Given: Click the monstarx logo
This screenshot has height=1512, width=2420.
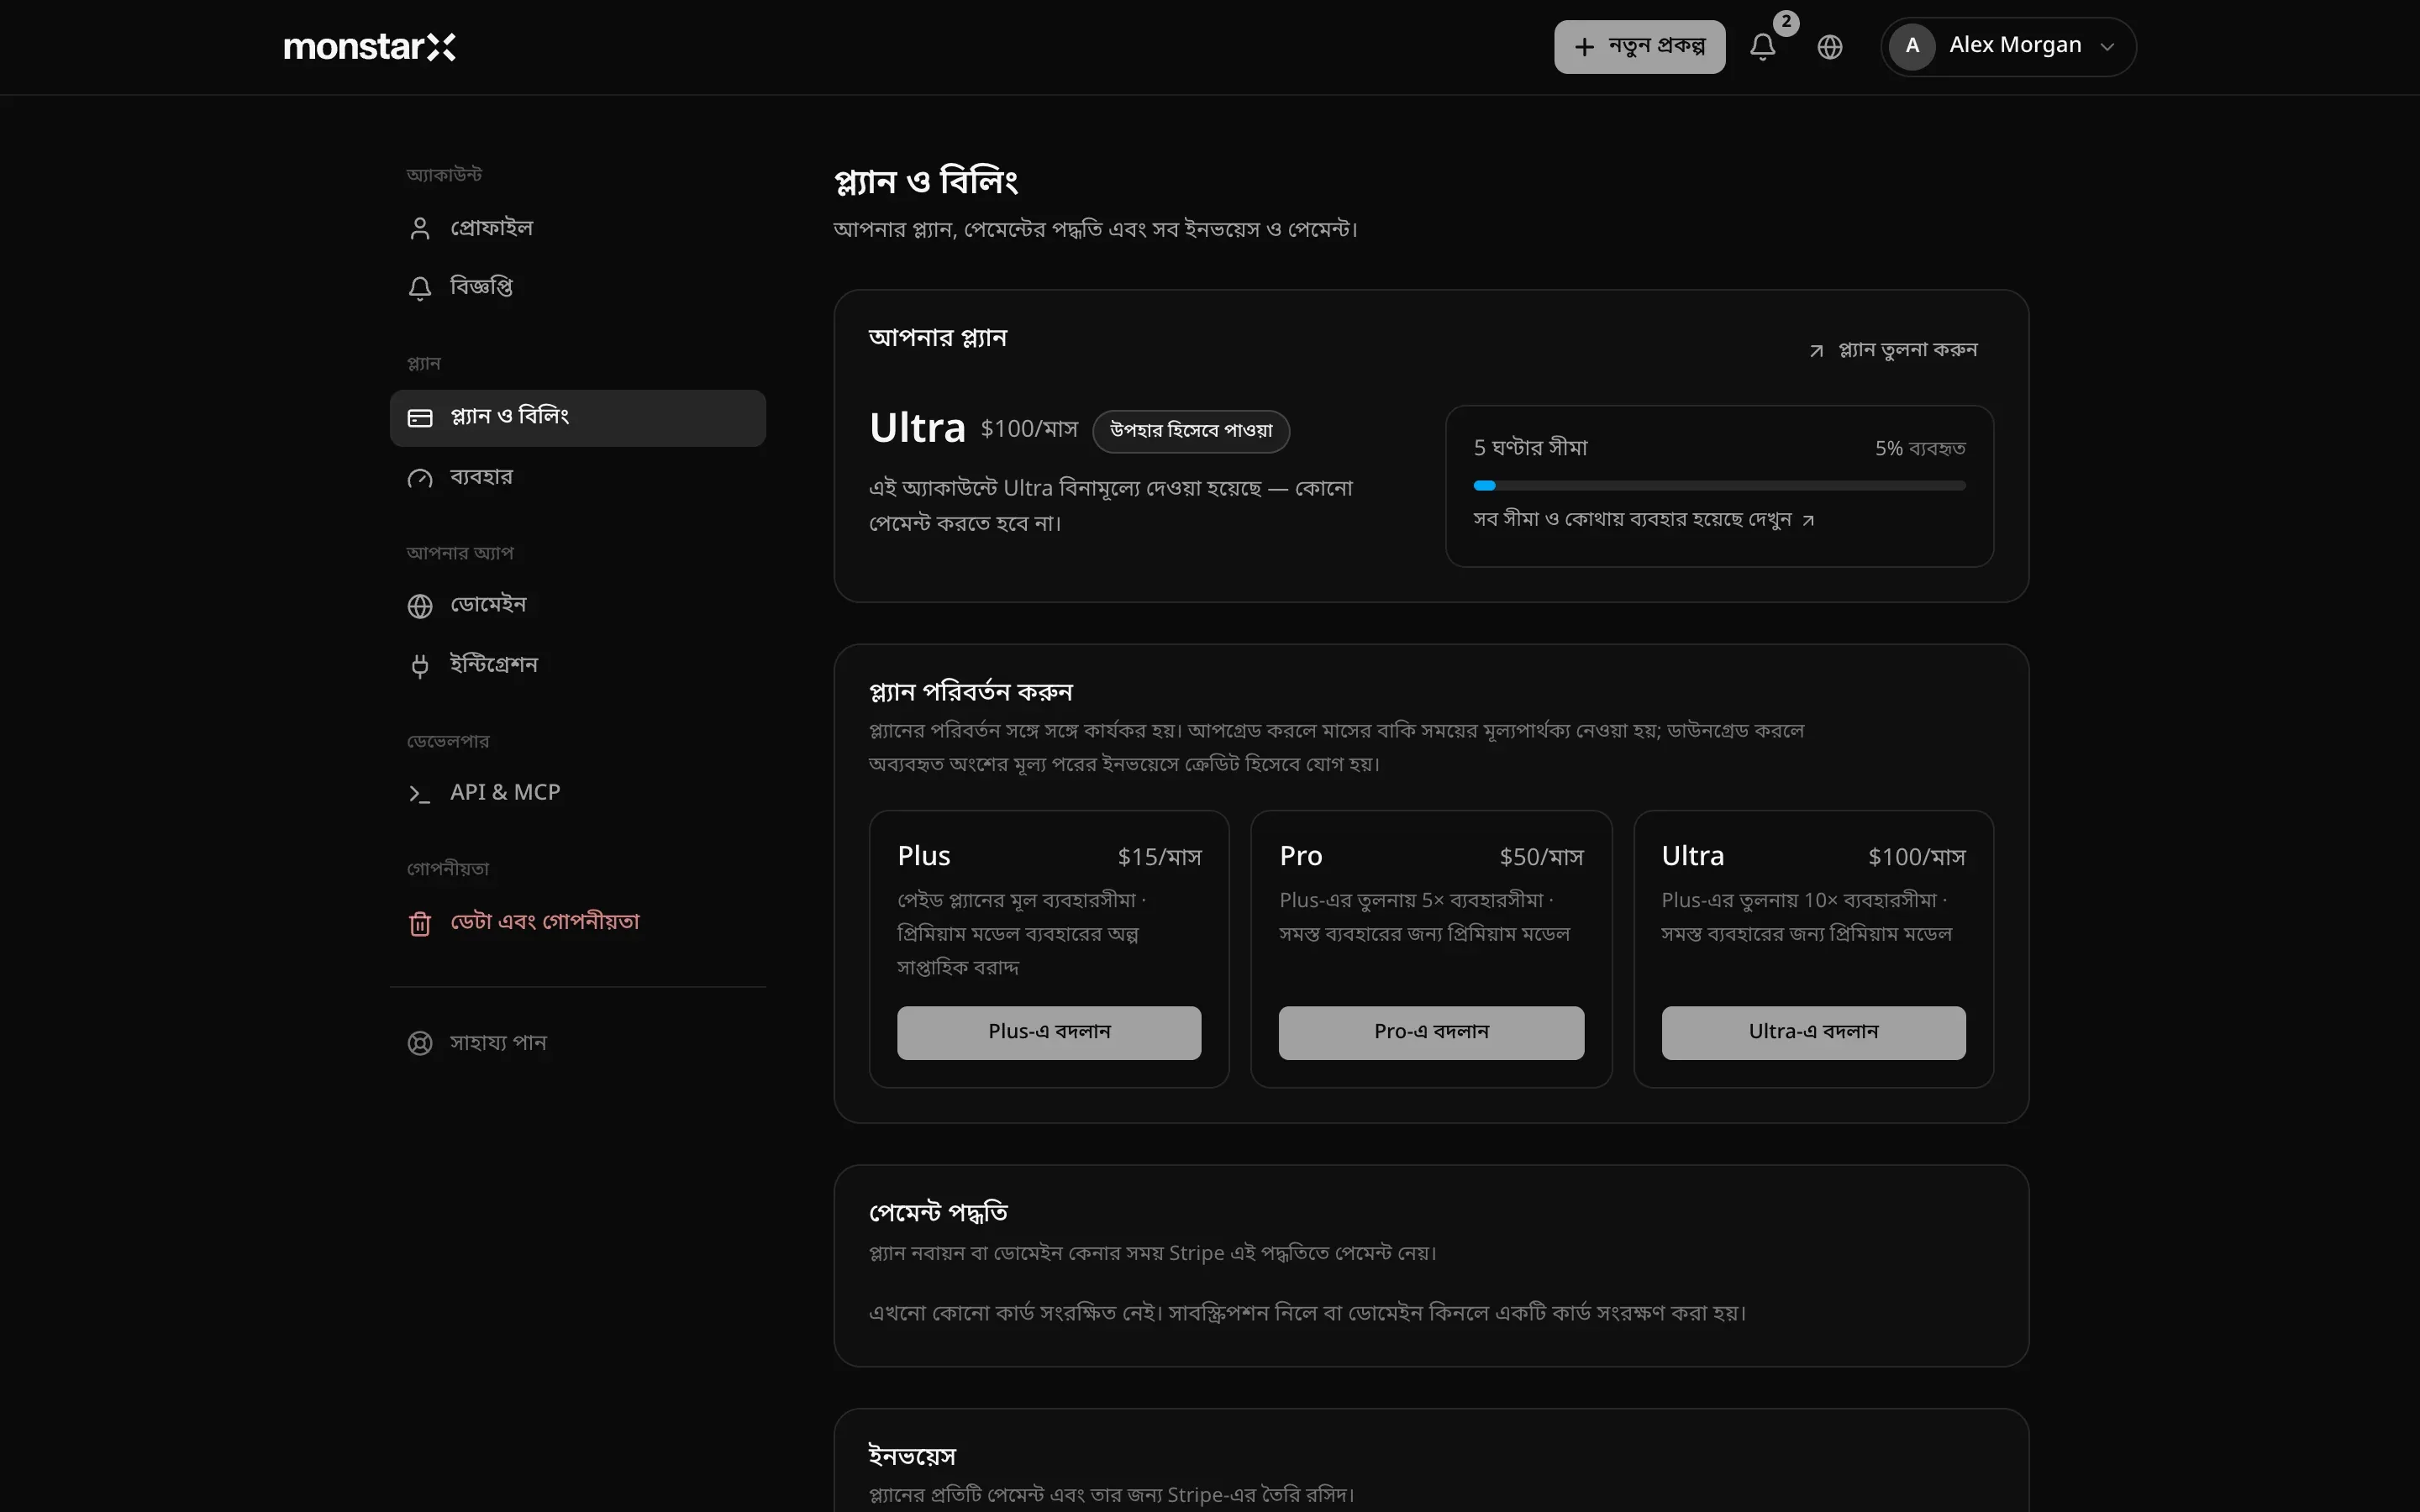Looking at the screenshot, I should (369, 47).
